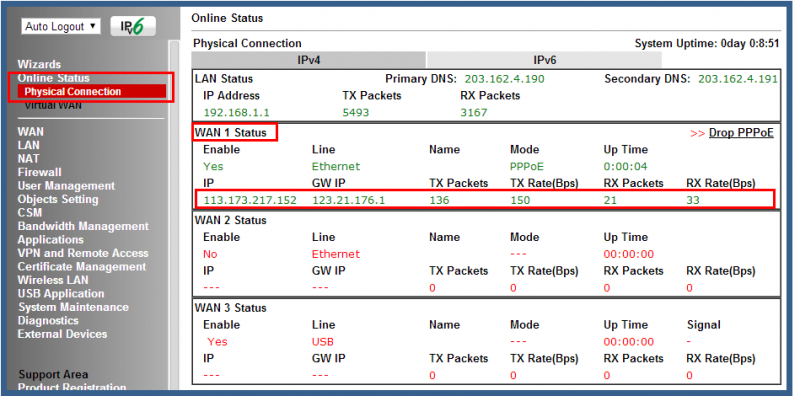
Task: Expand the NAT menu
Action: 29,159
